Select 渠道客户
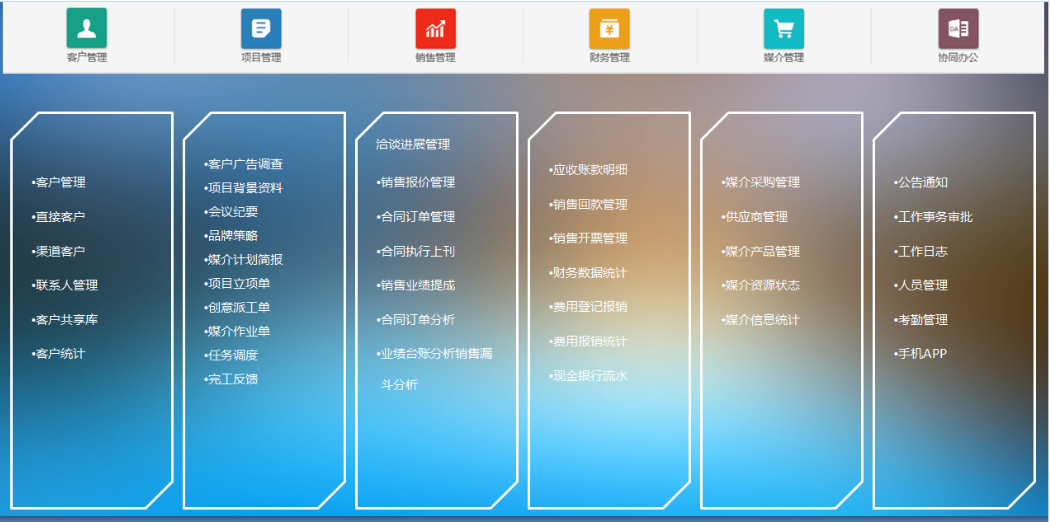Screen dimensions: 1050x522 pyautogui.click(x=58, y=251)
